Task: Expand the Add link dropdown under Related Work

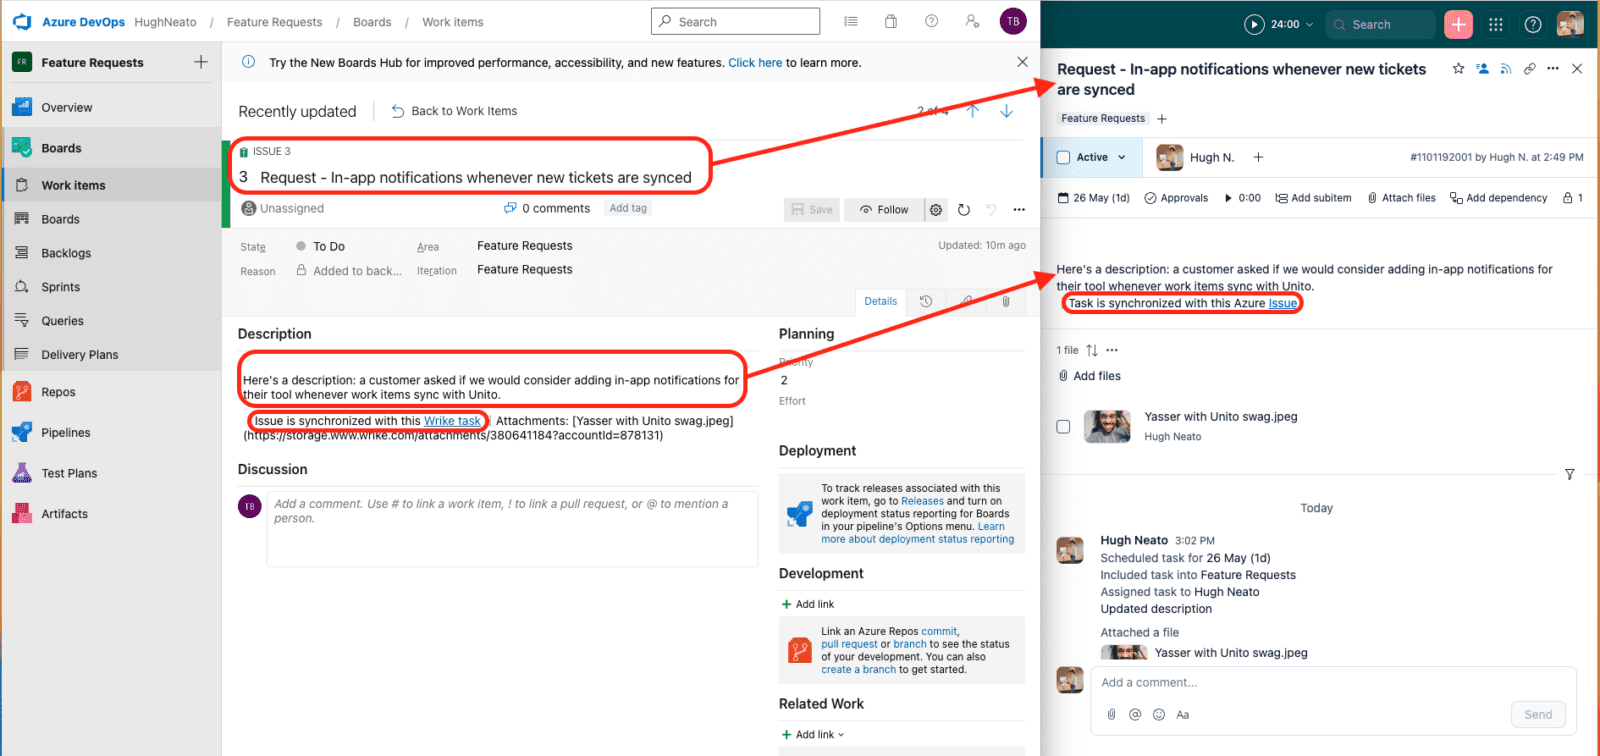Action: click(x=840, y=735)
